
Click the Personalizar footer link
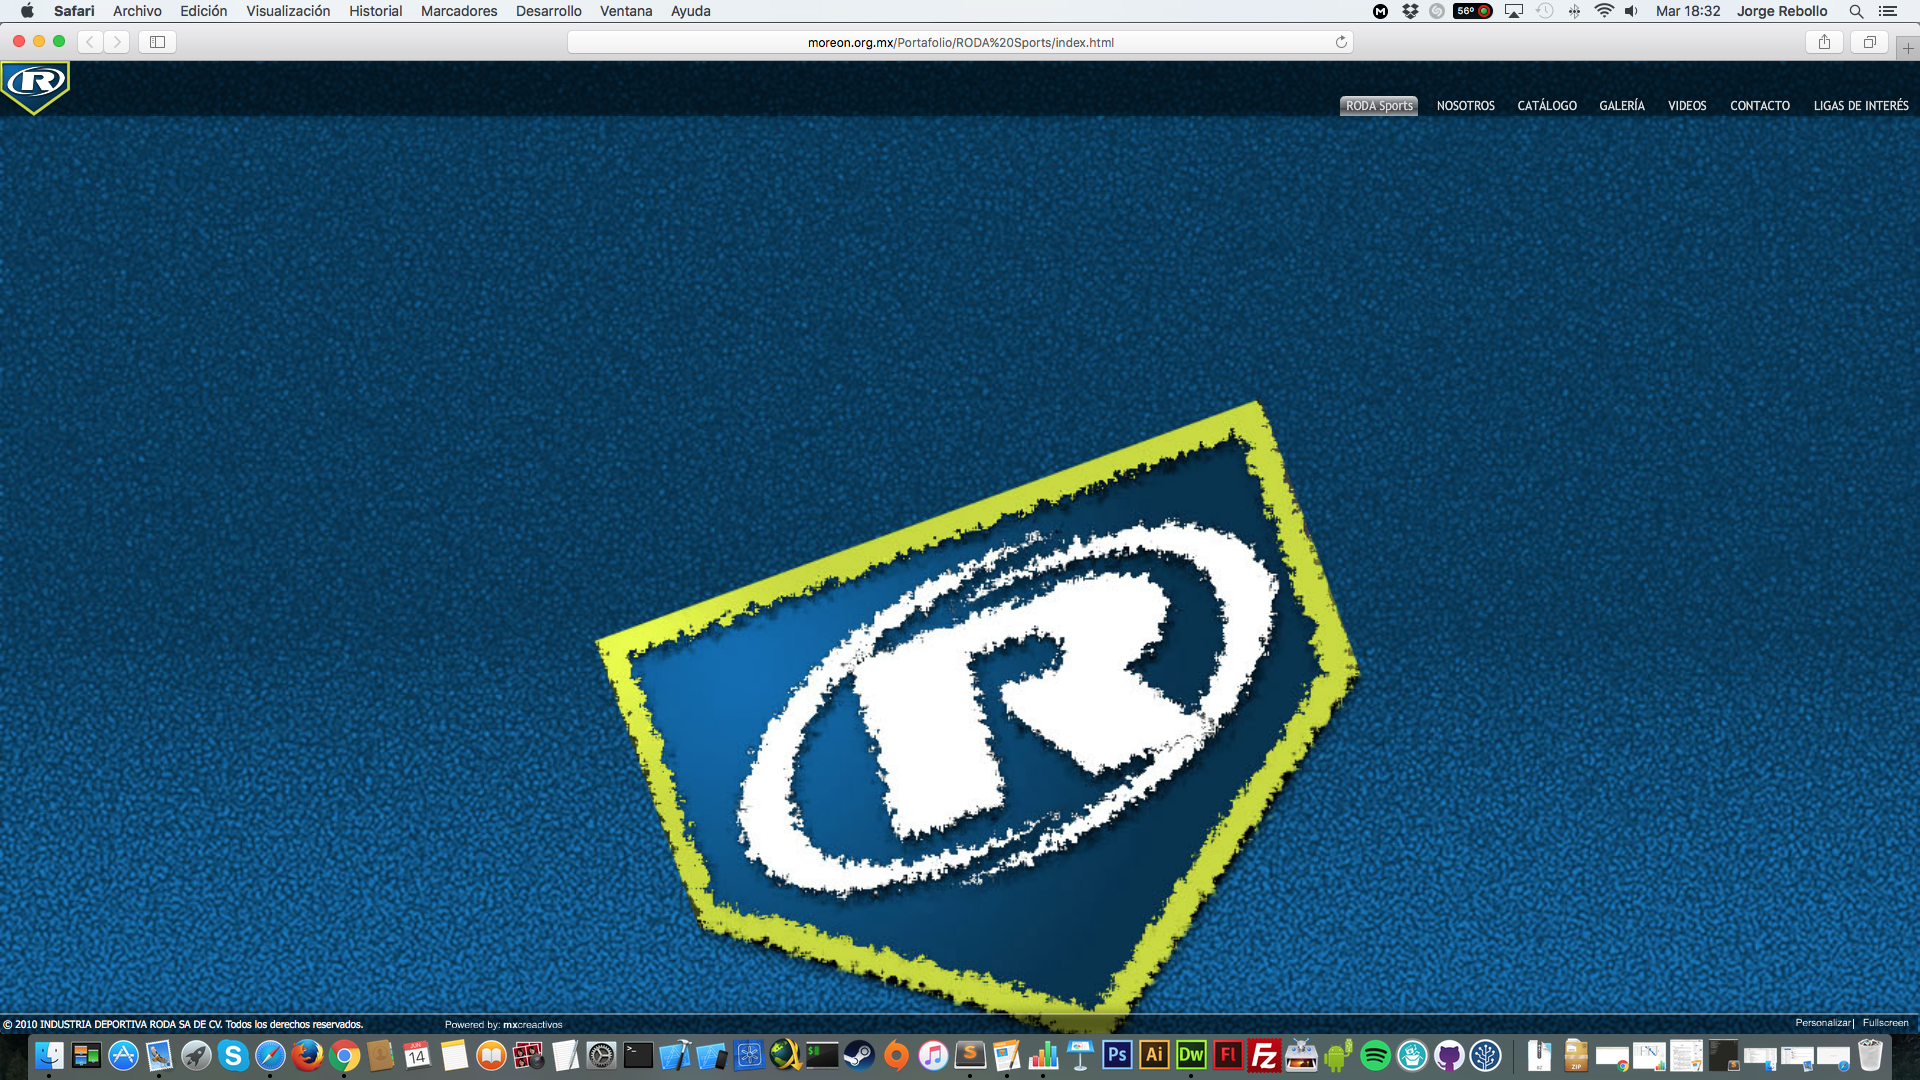1822,1023
